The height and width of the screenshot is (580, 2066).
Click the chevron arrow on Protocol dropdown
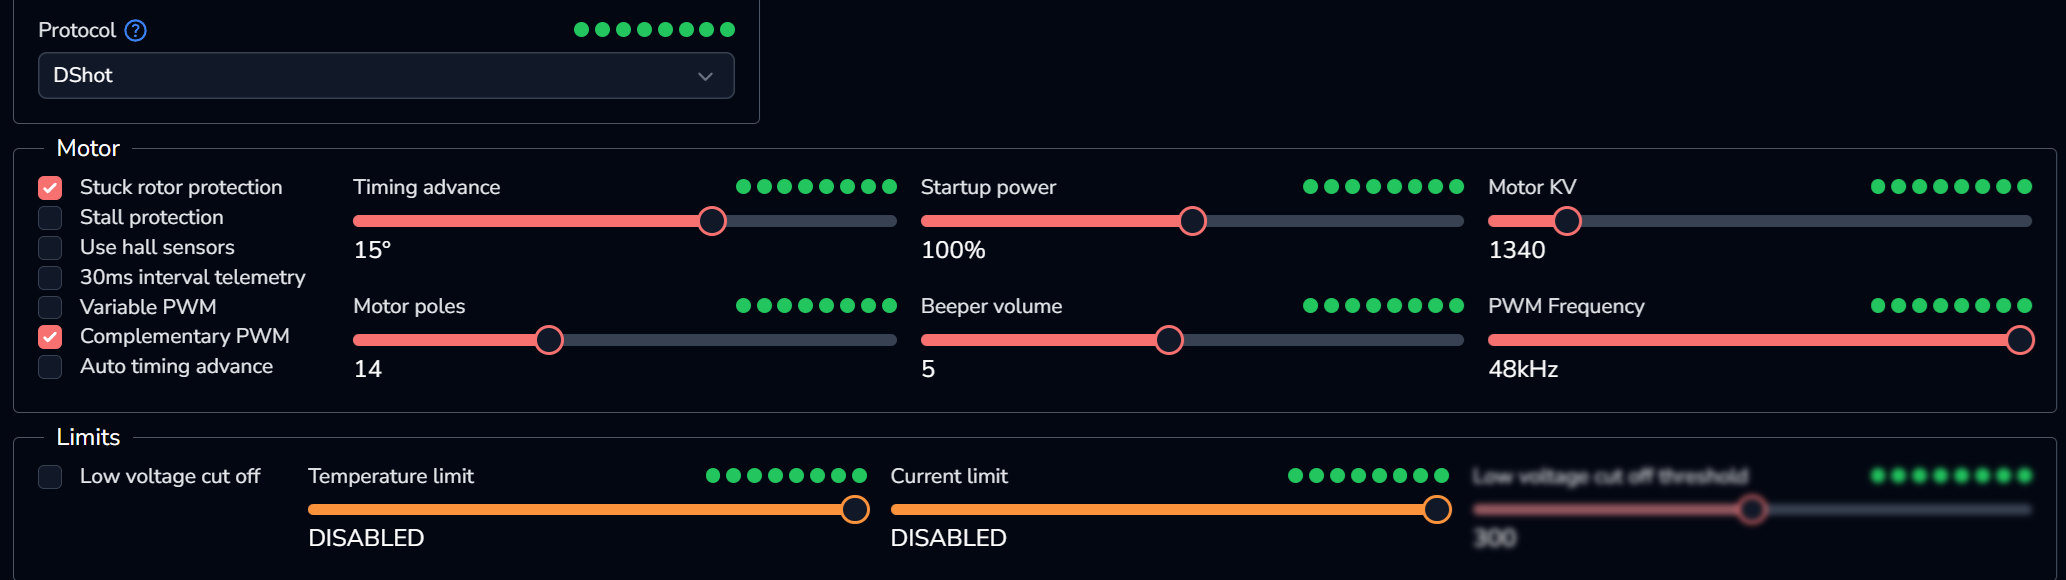[705, 77]
